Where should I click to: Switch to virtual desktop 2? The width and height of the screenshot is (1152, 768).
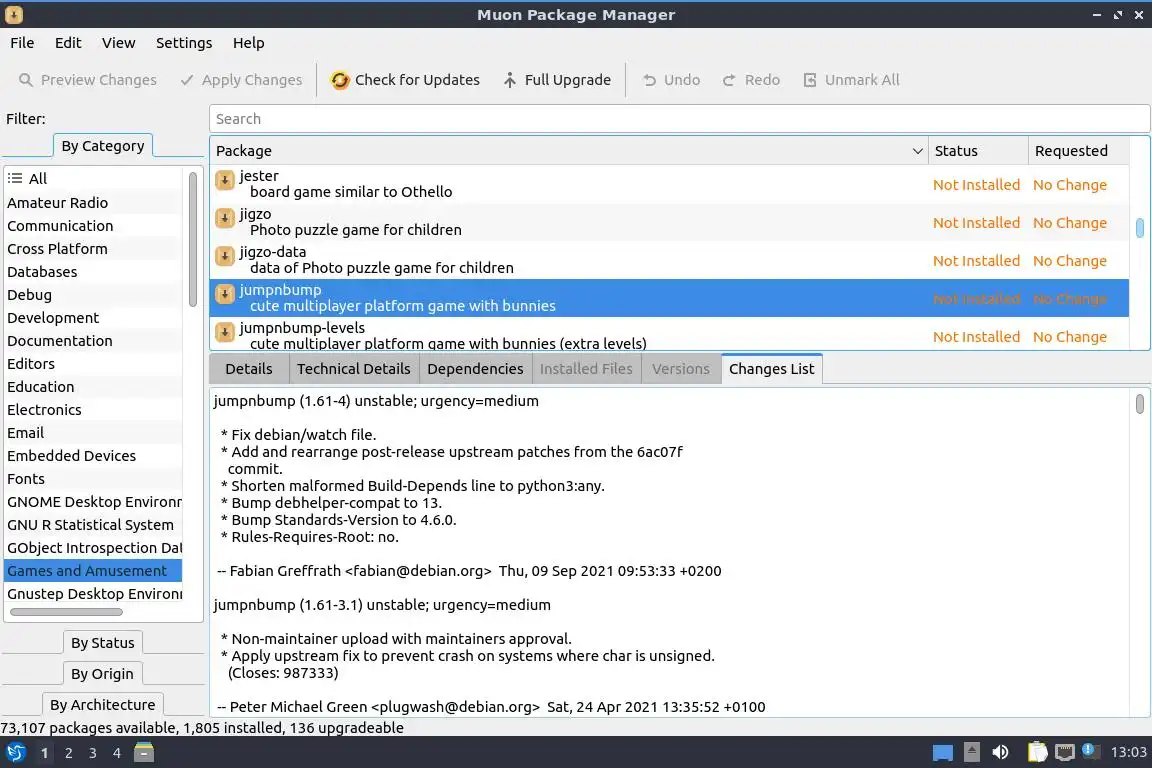[68, 753]
